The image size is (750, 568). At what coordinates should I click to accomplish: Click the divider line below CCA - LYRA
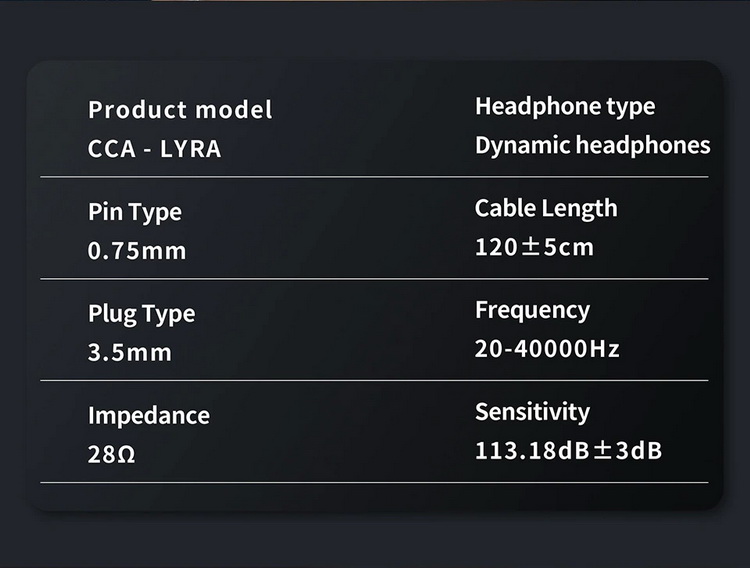tap(374, 177)
